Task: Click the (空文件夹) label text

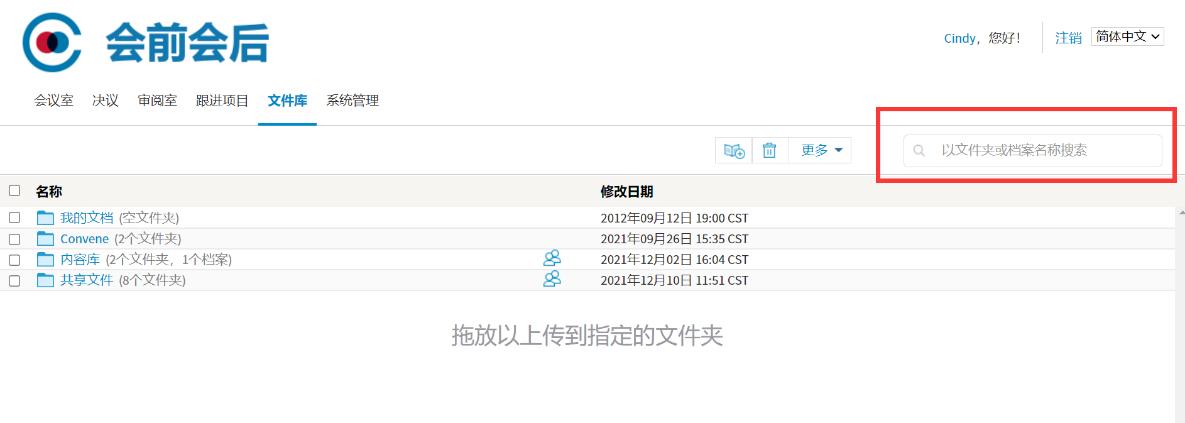Action: 149,218
